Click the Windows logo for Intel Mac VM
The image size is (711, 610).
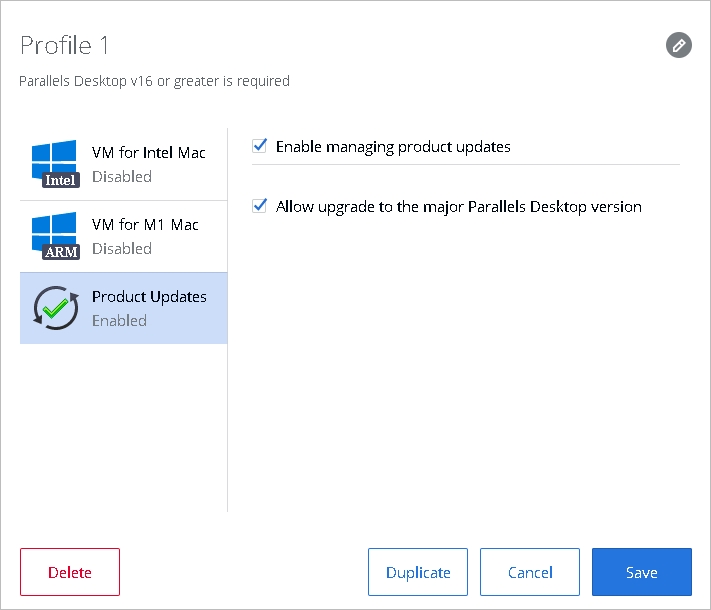(53, 159)
